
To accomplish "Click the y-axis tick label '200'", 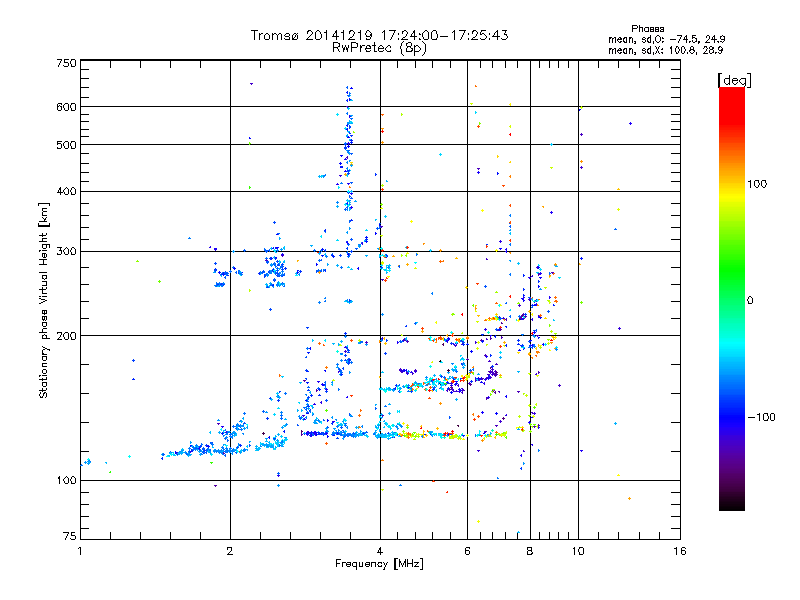I will point(66,336).
